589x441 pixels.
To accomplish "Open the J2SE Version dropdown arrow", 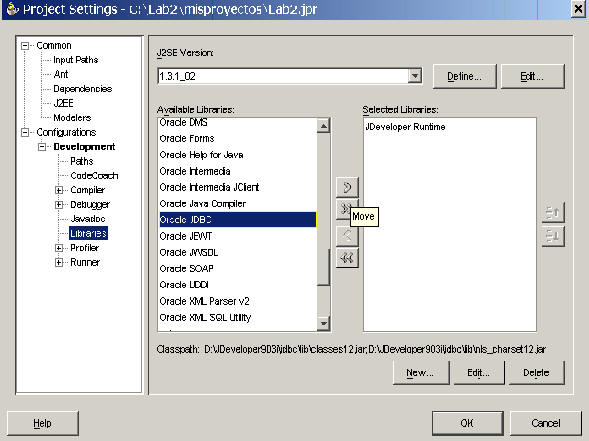I will point(415,76).
